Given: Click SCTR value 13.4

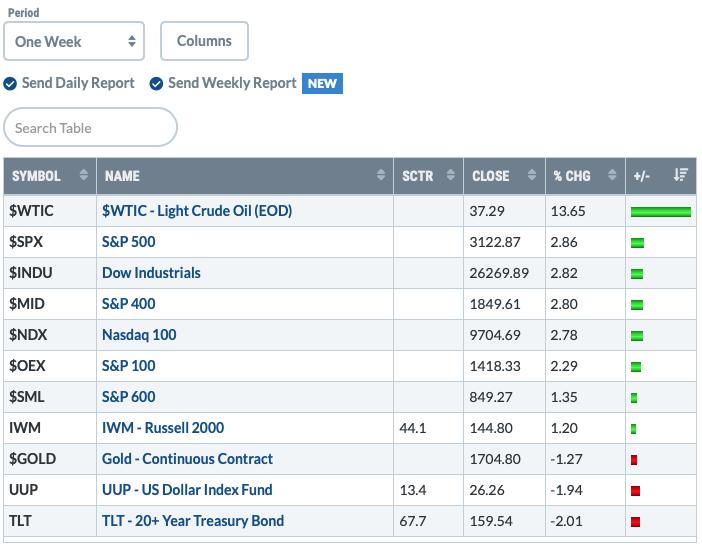Looking at the screenshot, I should coord(413,491).
